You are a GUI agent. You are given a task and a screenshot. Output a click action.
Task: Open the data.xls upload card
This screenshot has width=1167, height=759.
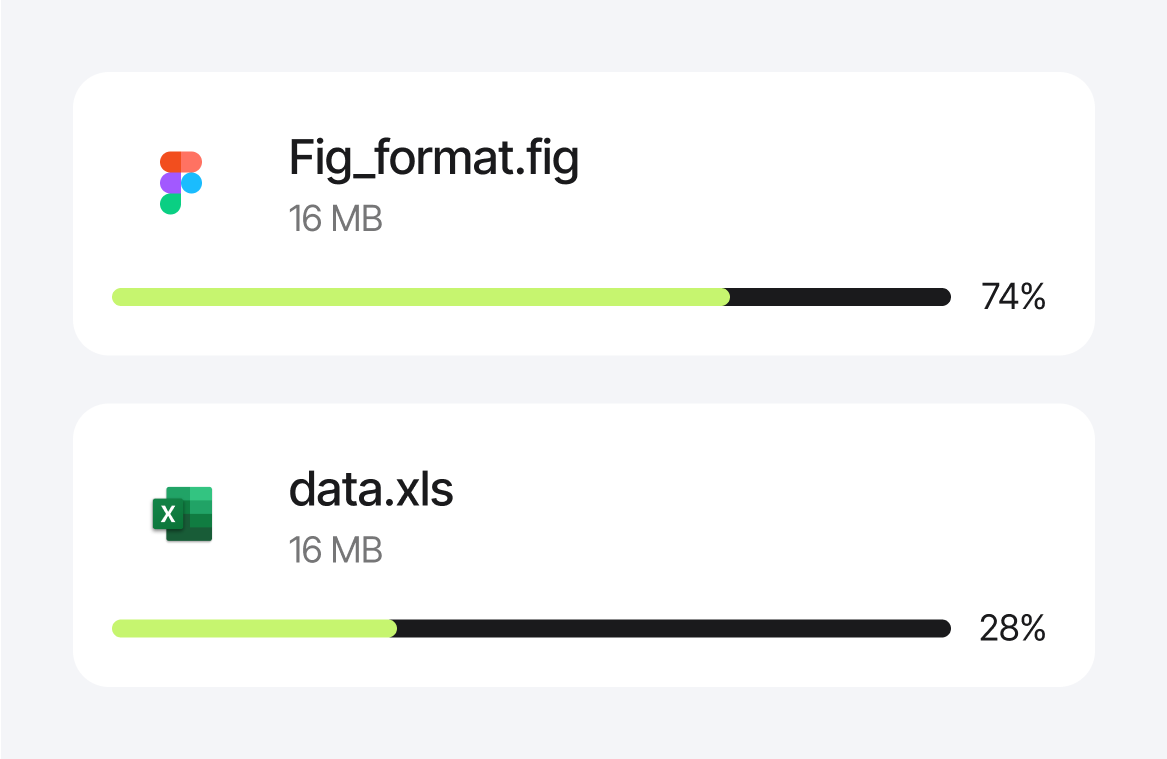[x=584, y=544]
